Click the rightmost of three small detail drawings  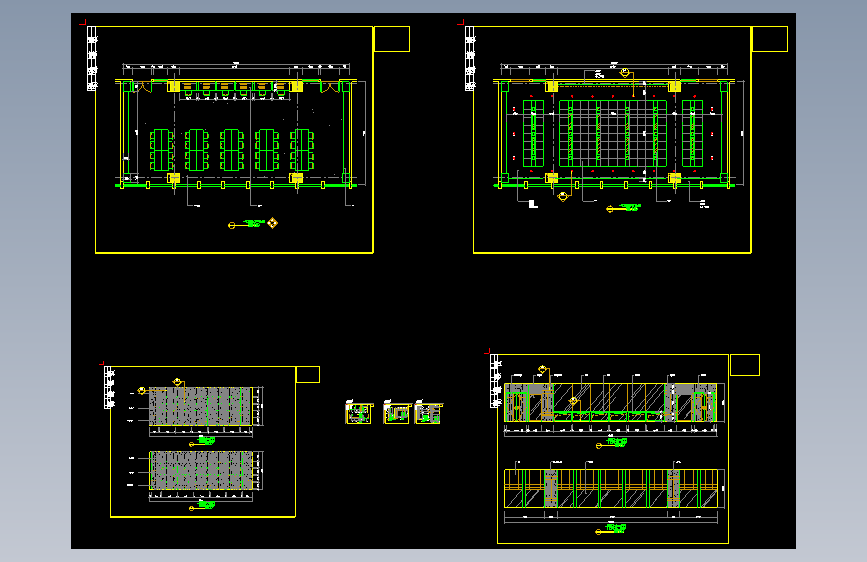click(428, 413)
